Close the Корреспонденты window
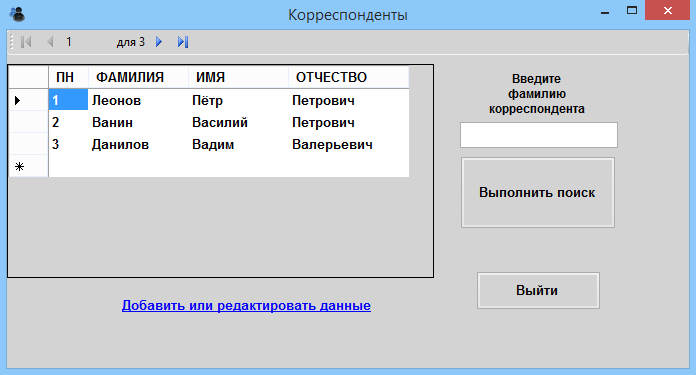 click(667, 11)
